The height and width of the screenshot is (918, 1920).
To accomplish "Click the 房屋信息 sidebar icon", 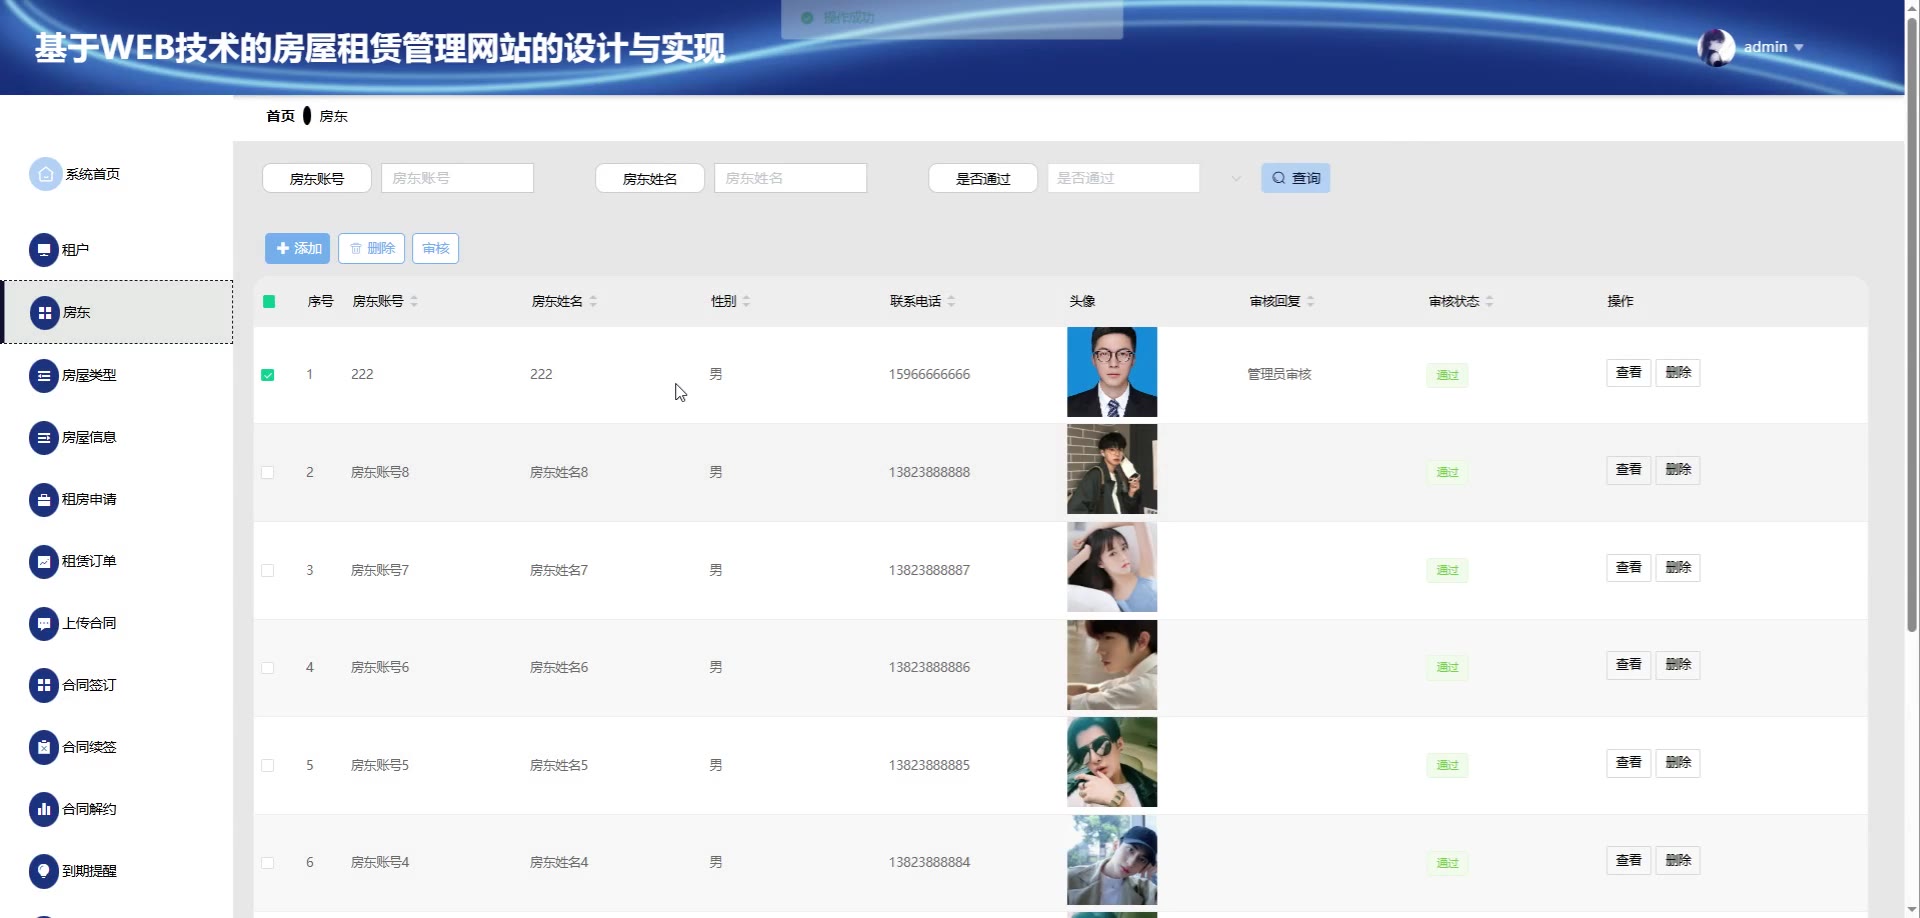I will (44, 438).
